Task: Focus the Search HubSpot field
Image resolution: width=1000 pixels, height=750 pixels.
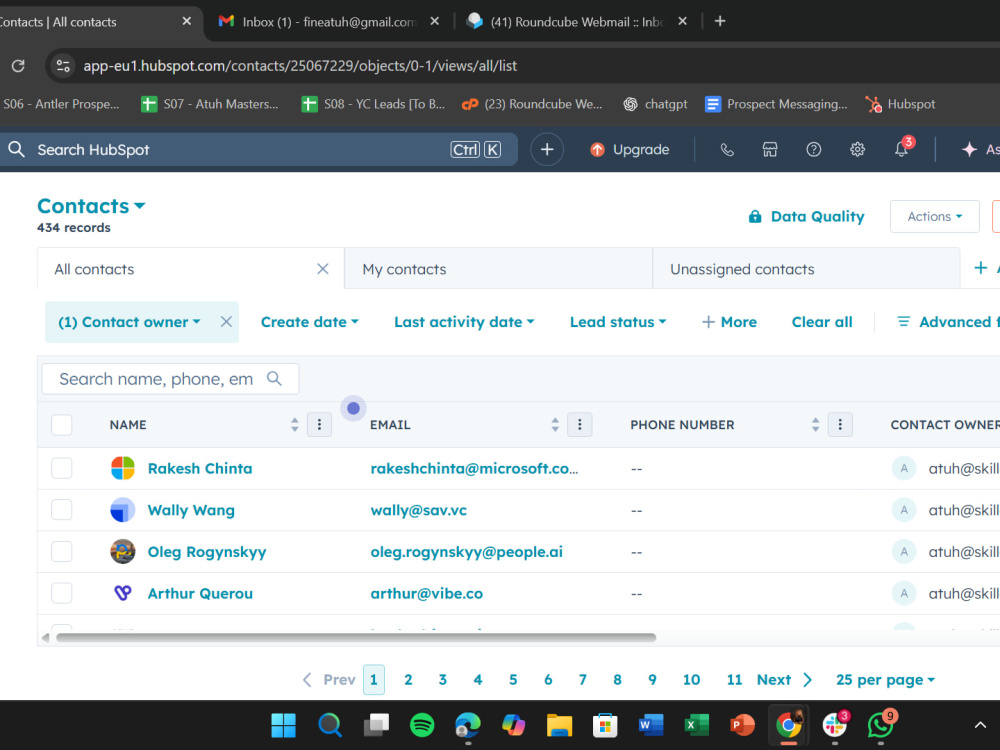Action: tap(258, 149)
